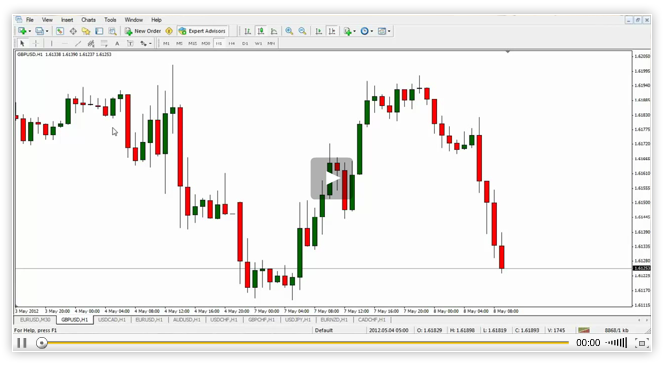The height and width of the screenshot is (366, 664).
Task: Select the equidistant channel tool
Action: (x=91, y=43)
